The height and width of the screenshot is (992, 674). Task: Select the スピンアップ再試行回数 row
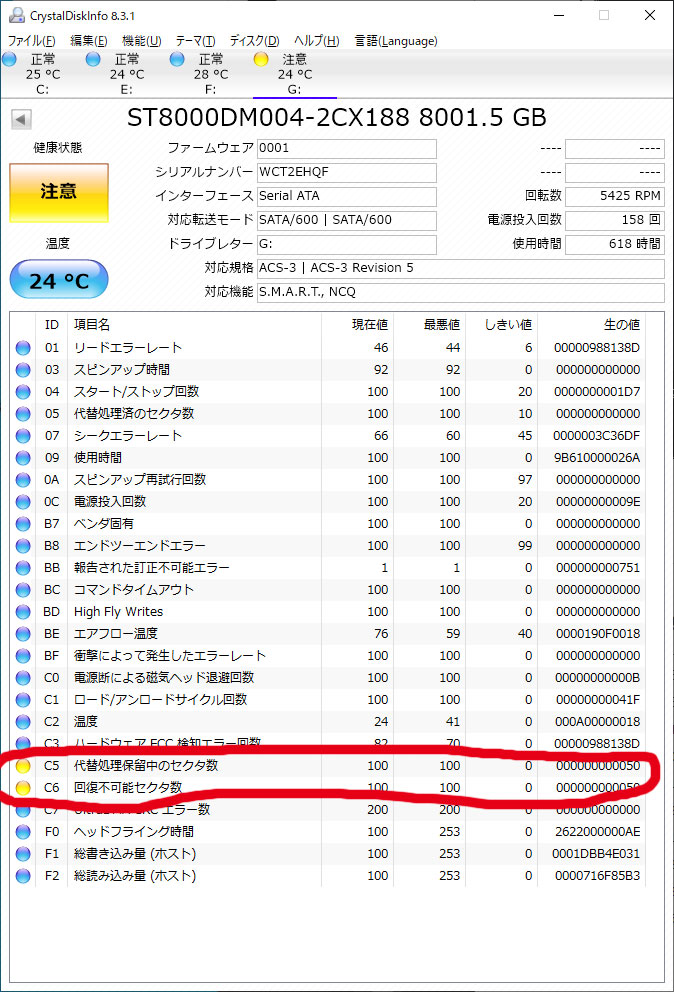click(328, 480)
